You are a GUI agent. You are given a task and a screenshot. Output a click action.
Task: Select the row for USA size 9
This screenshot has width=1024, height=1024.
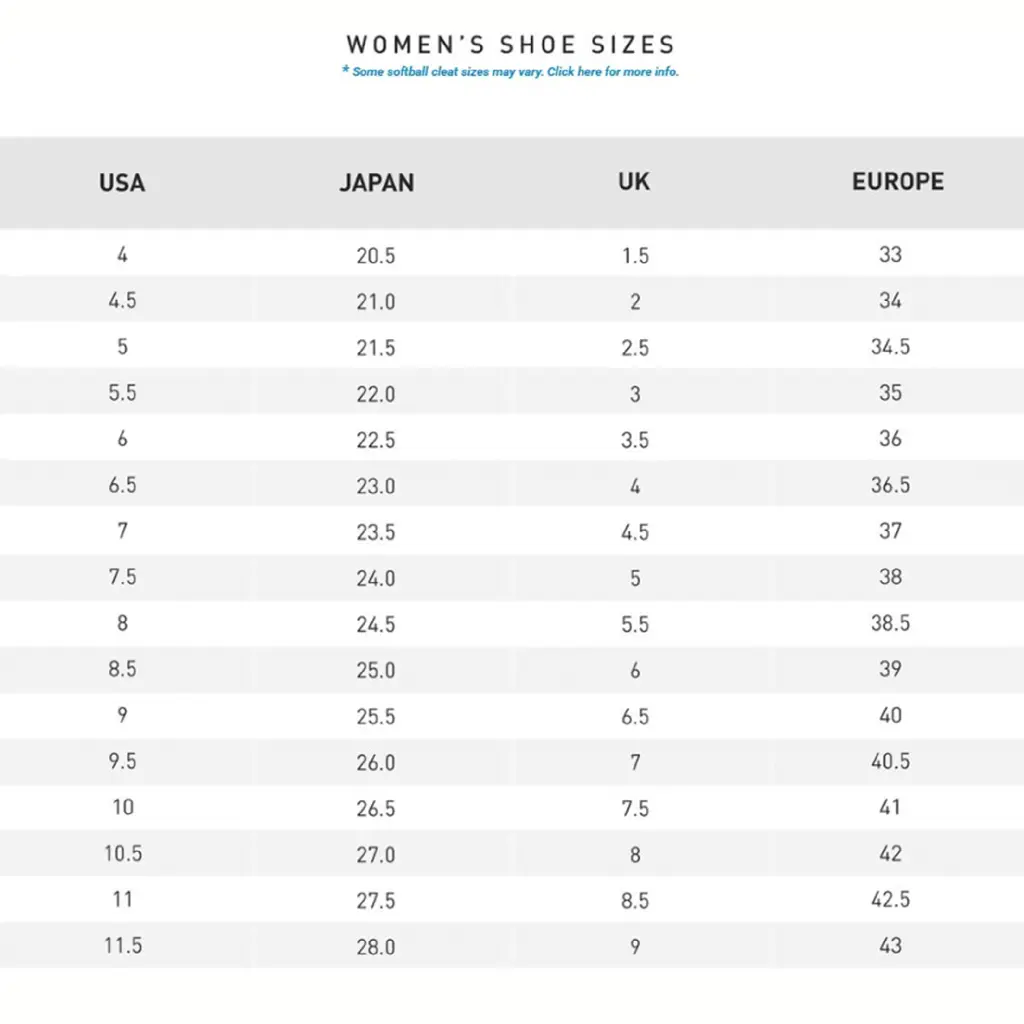click(x=121, y=716)
